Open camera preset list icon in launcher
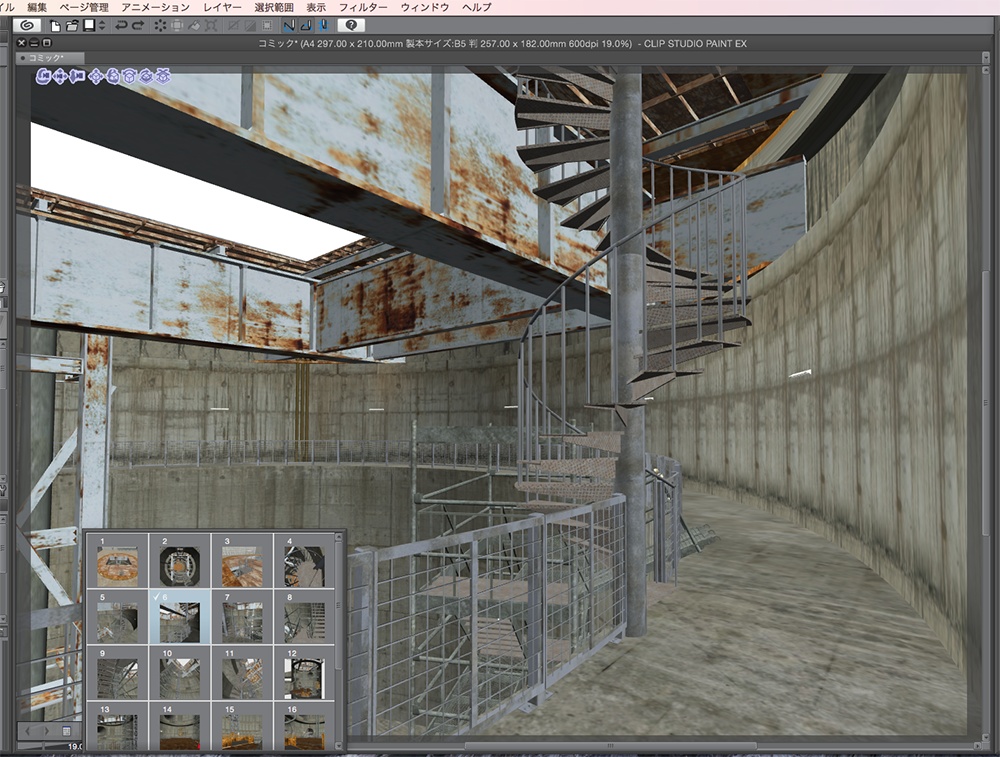Viewport: 1000px width, 757px height. coord(66,730)
